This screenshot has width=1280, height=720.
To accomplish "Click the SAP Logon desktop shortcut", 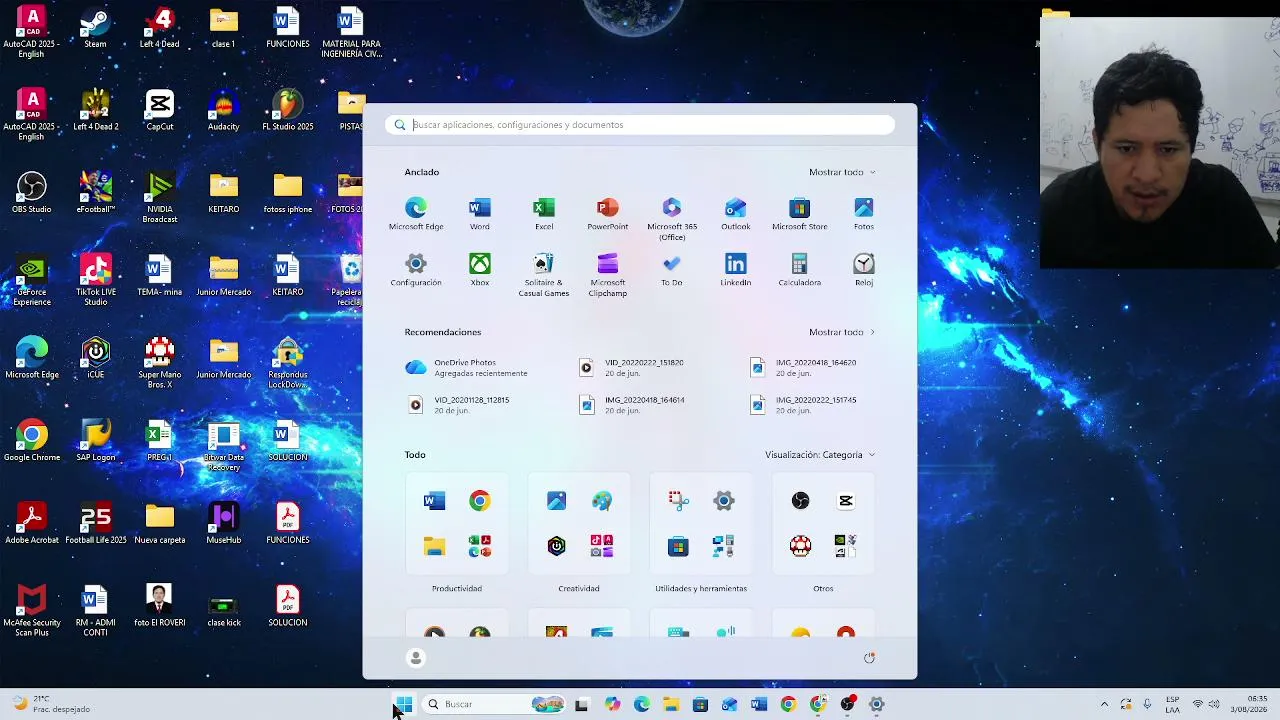I will pos(96,441).
